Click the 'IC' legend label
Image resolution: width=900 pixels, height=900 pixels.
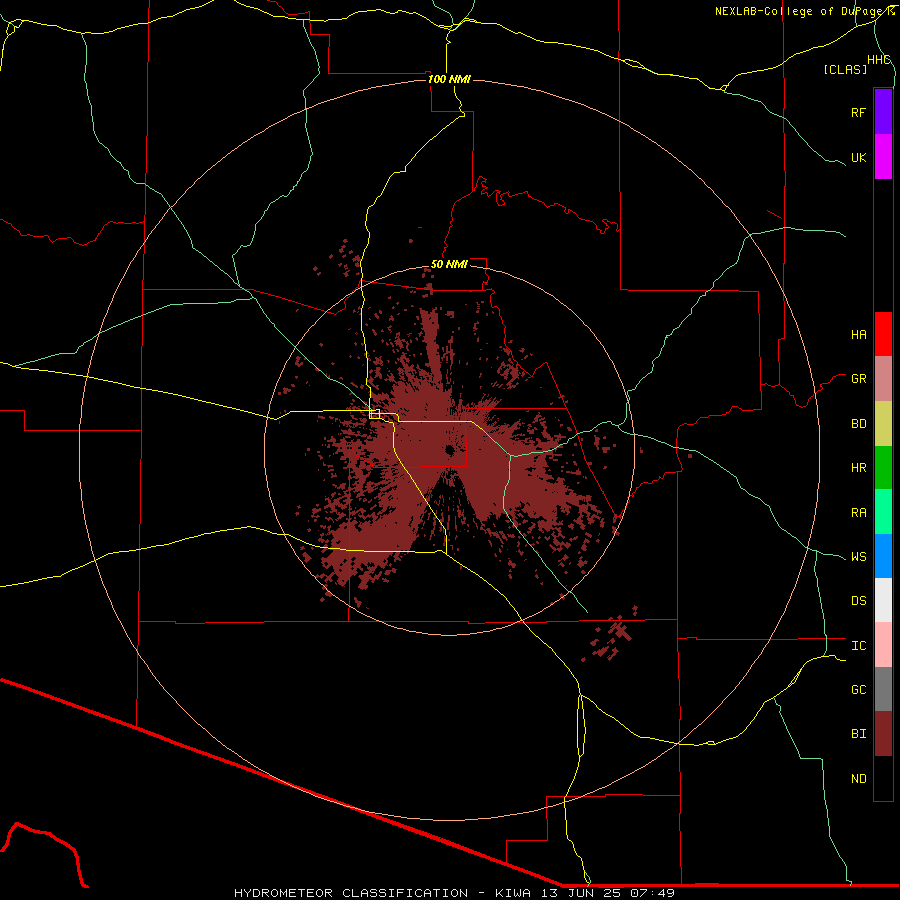[858, 645]
